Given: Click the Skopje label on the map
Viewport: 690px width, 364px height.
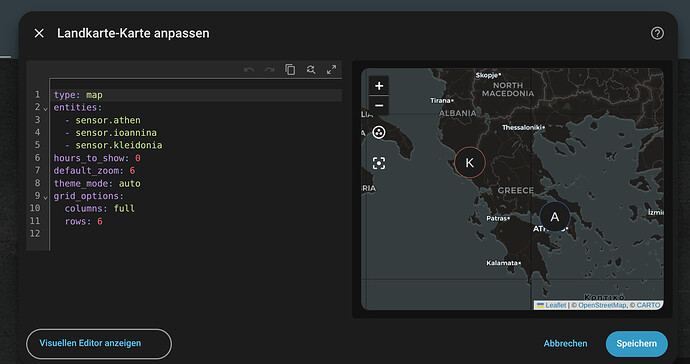Looking at the screenshot, I should click(x=487, y=75).
